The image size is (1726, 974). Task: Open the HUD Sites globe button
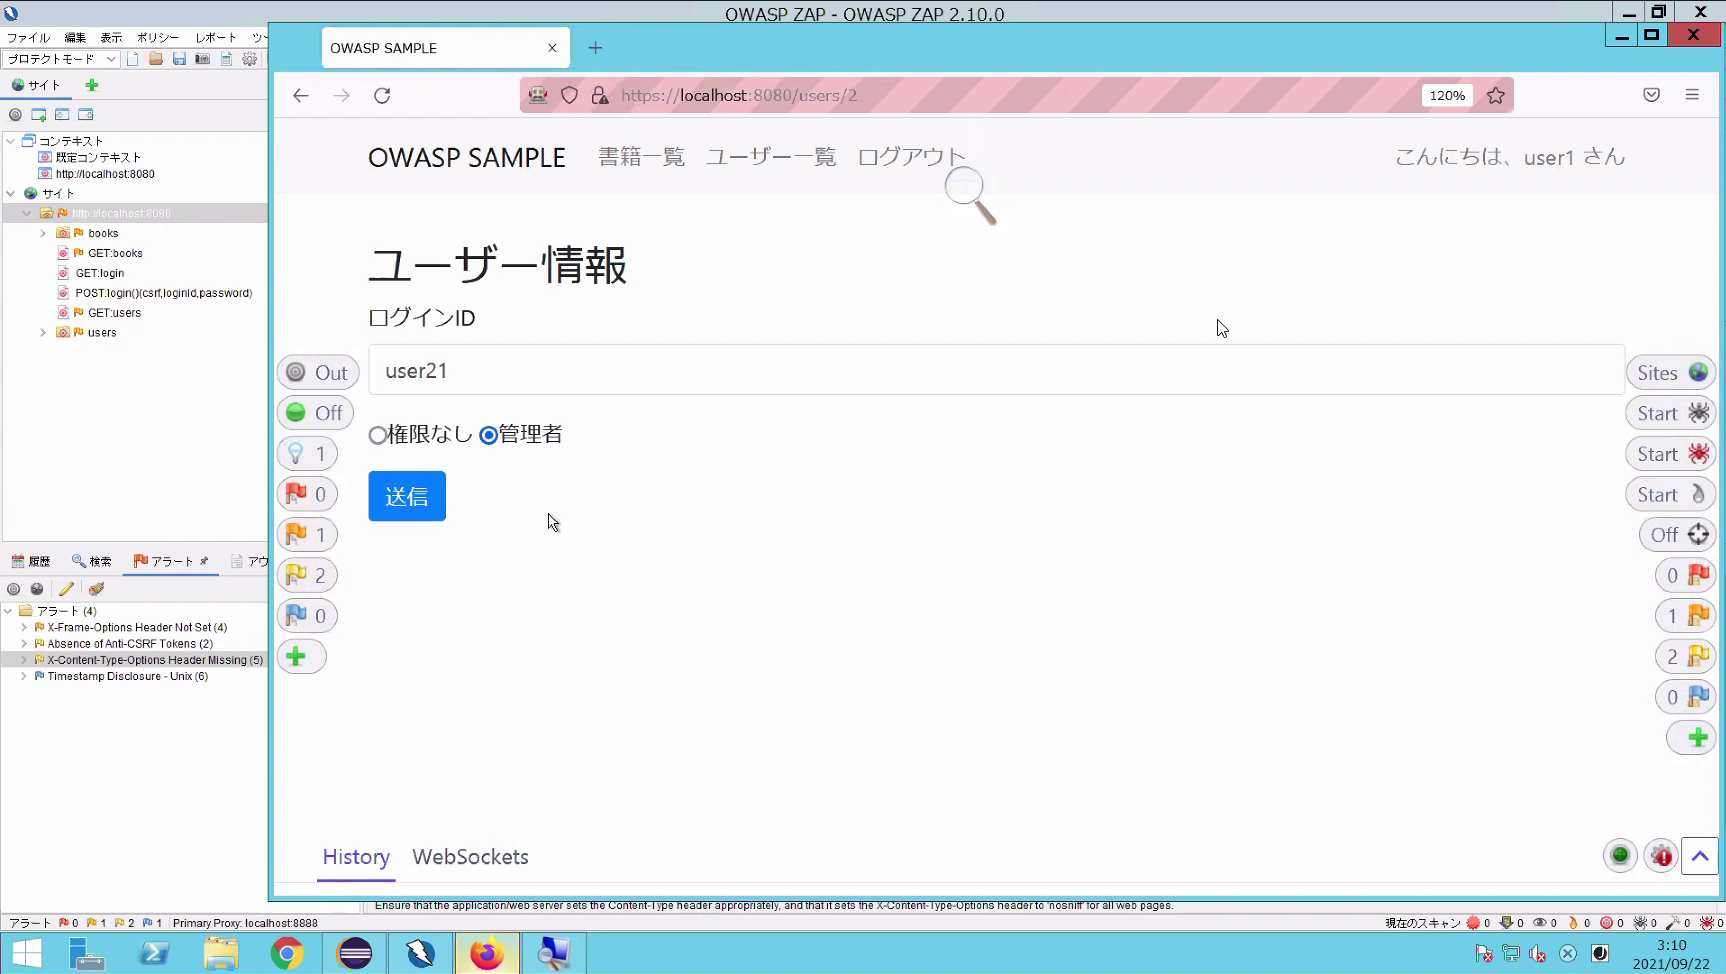coord(1671,373)
